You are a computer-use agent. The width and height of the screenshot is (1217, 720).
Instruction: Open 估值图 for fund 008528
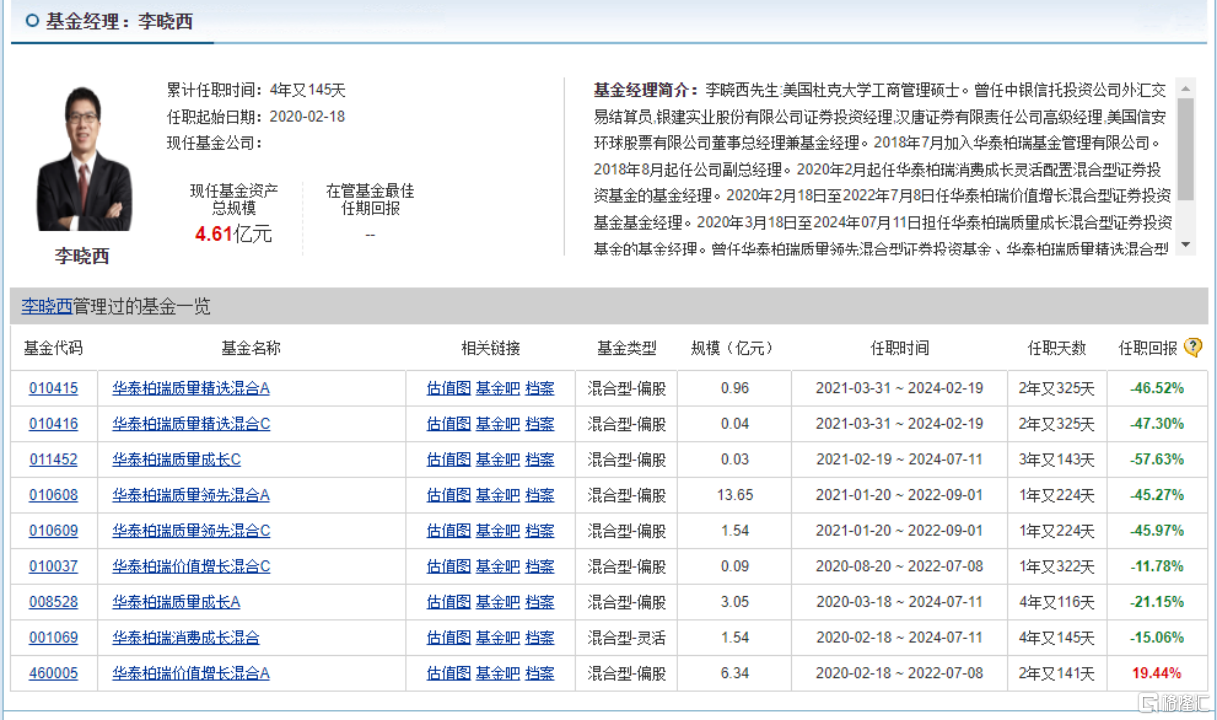tap(448, 602)
